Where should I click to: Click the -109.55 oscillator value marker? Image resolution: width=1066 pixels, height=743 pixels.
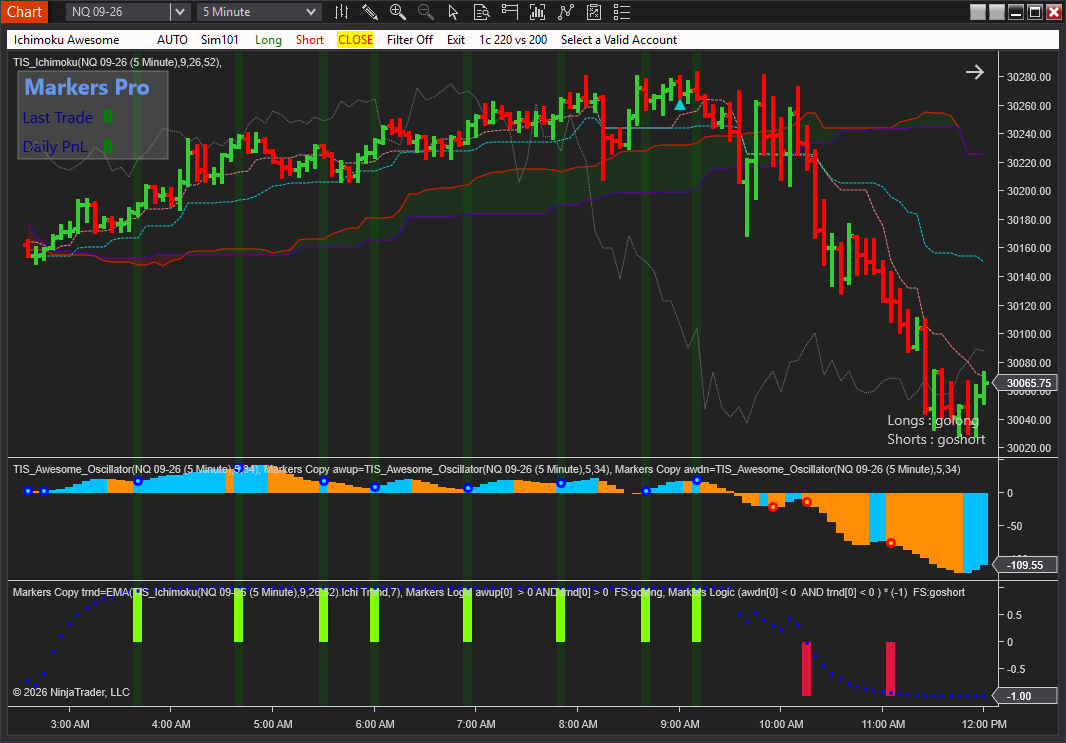coord(1025,565)
